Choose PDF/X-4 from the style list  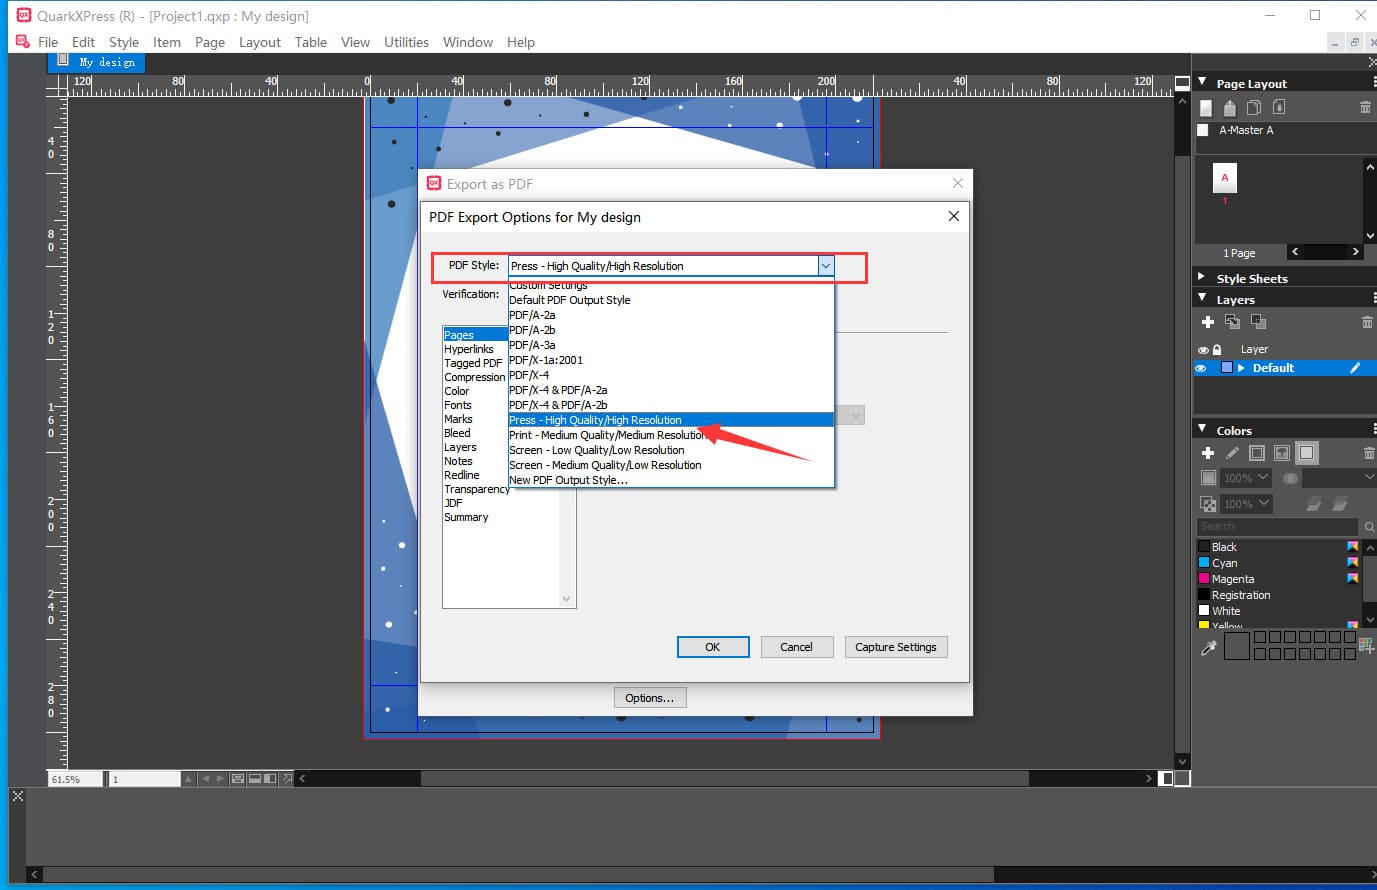529,375
